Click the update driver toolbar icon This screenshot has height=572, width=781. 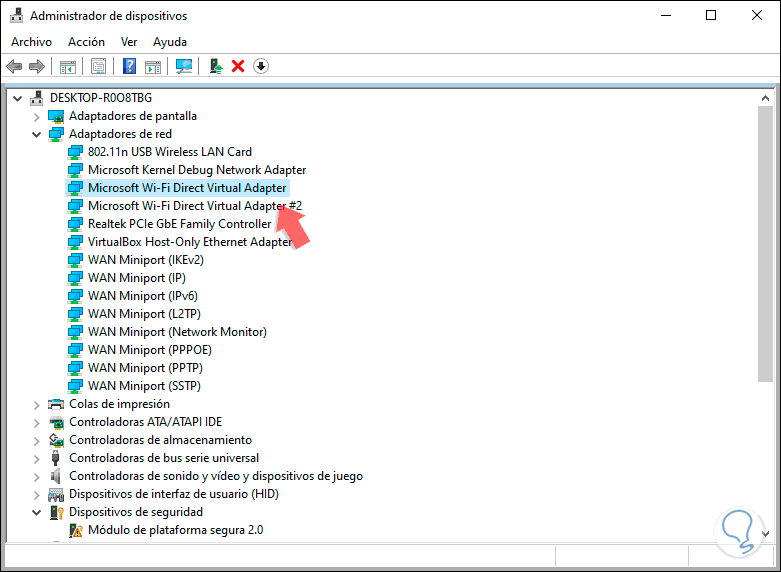coord(215,66)
